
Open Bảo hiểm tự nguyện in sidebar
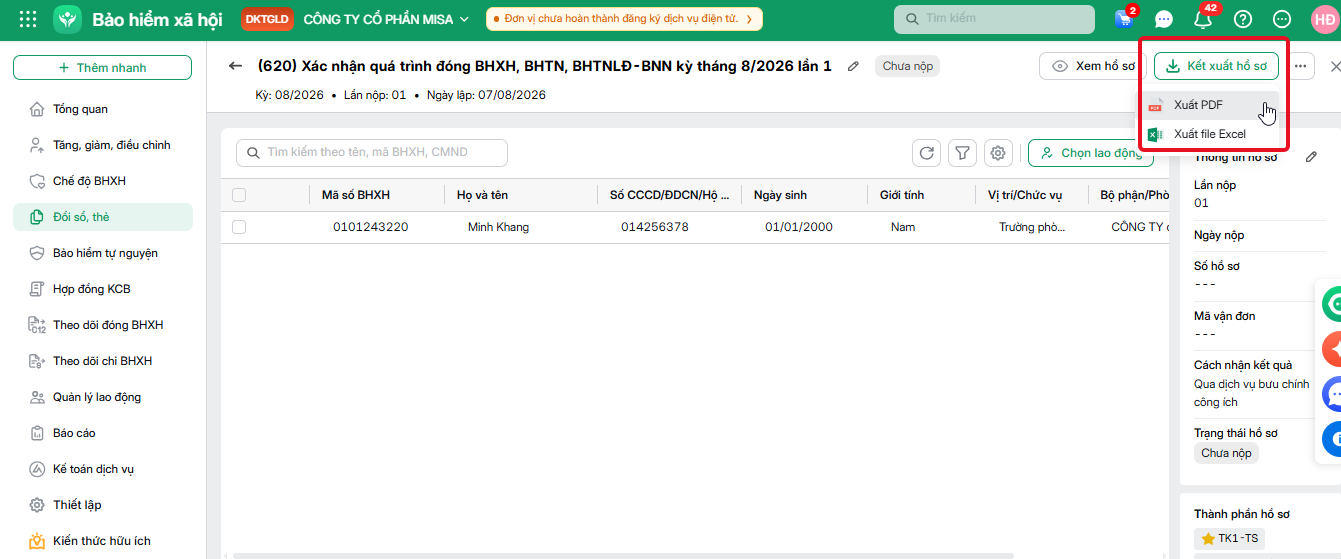(x=103, y=253)
